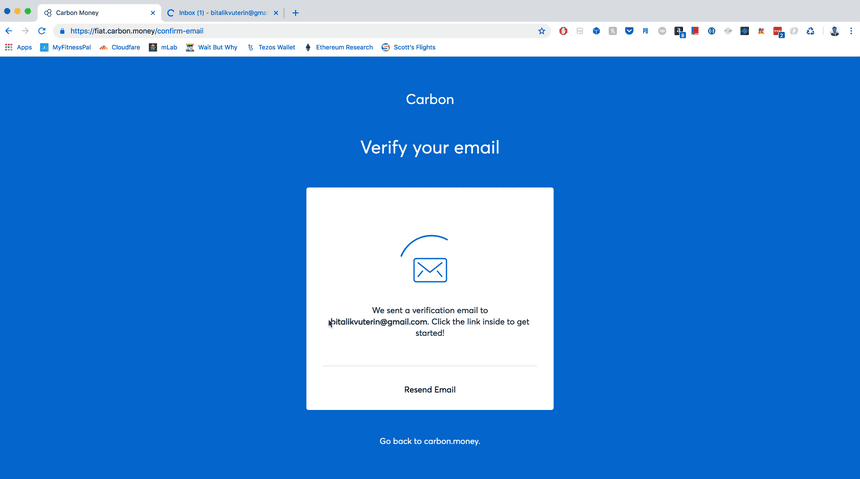The width and height of the screenshot is (860, 479).
Task: Switch to the Inbox (1) Gmail tab
Action: [222, 13]
